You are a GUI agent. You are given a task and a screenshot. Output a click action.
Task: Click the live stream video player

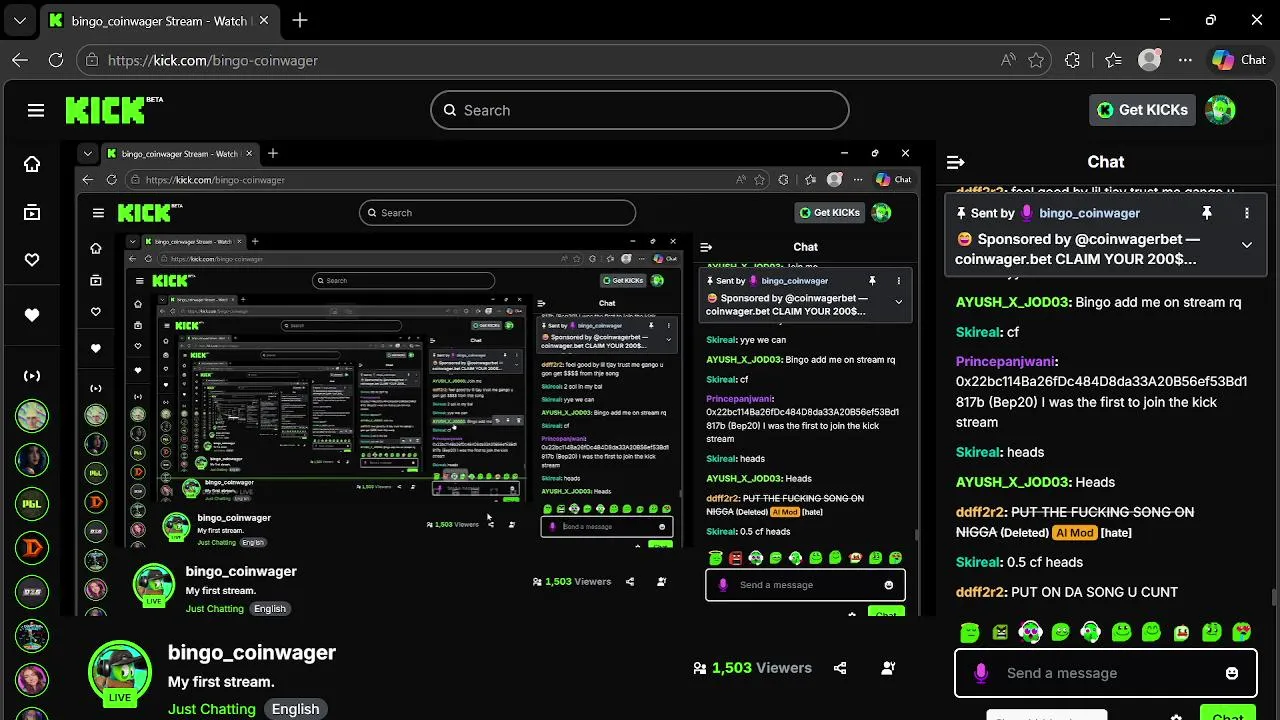(x=498, y=378)
